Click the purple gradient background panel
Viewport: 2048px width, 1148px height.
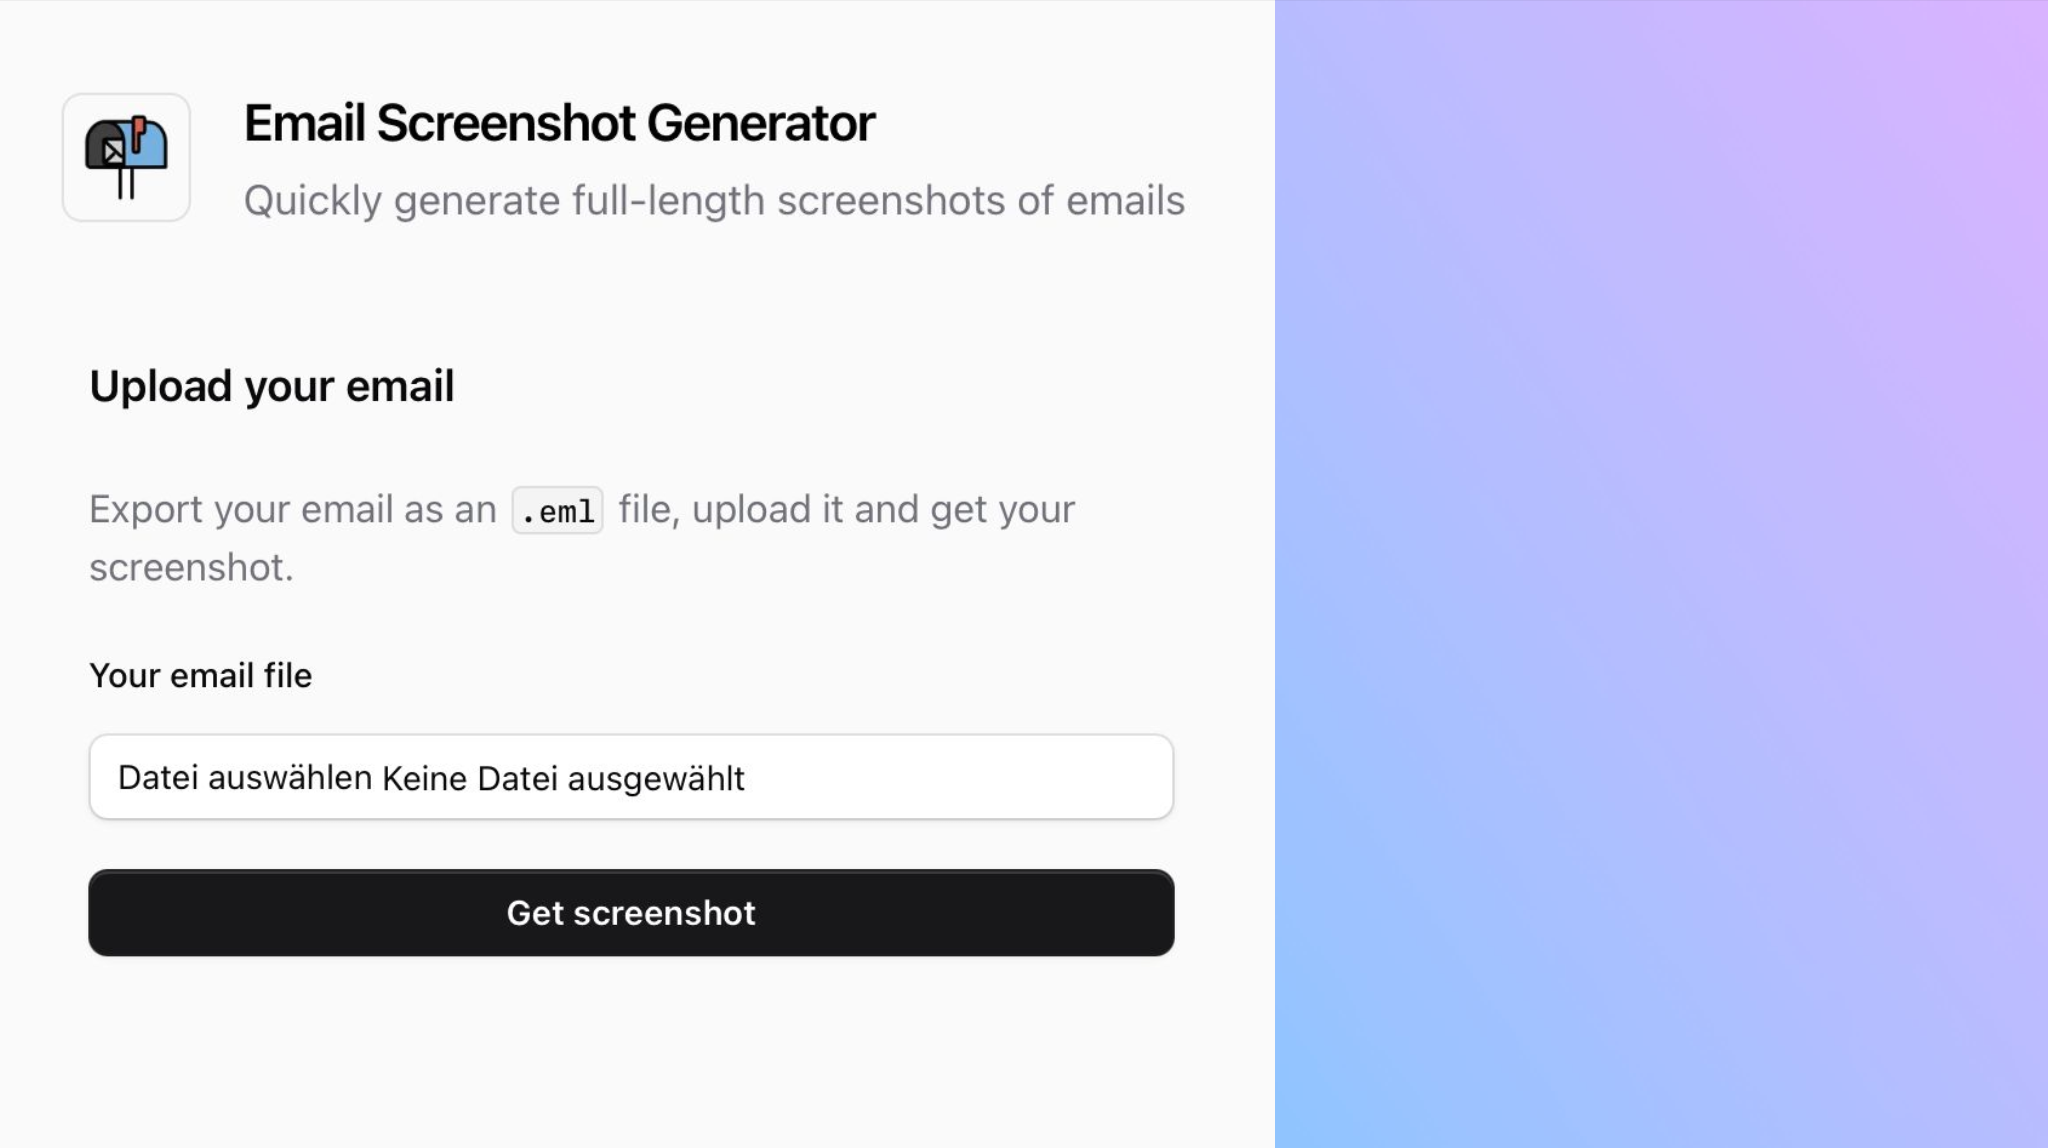[1660, 574]
